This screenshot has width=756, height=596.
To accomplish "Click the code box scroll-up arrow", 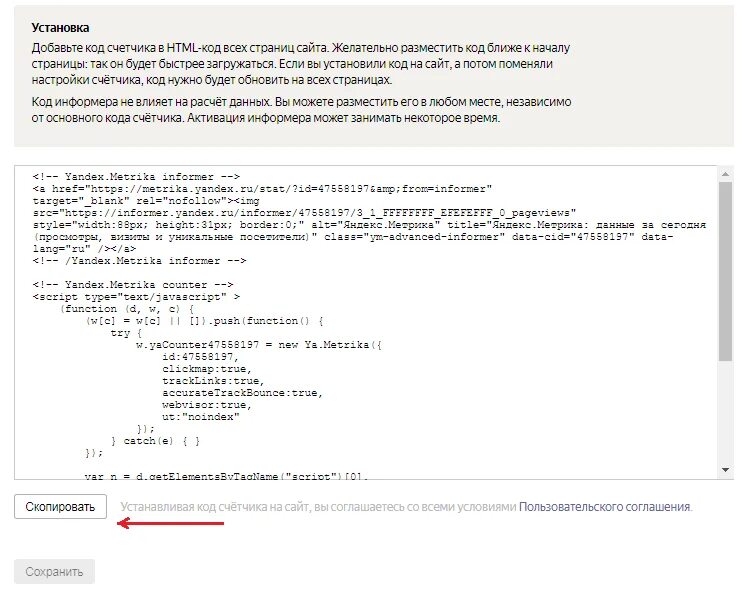I will coord(725,174).
